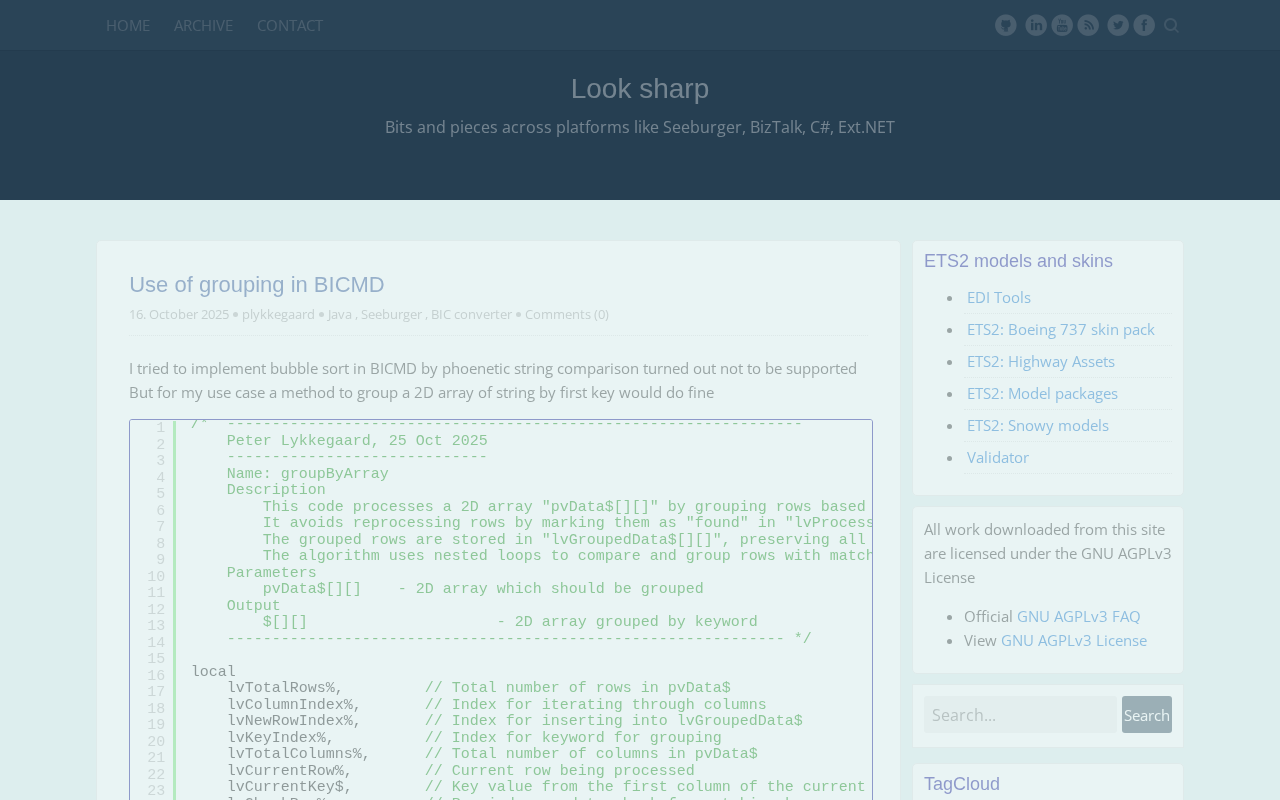Screen dimensions: 1280x800
Task: Click the 'Description' code comment line
Action: click(x=276, y=490)
